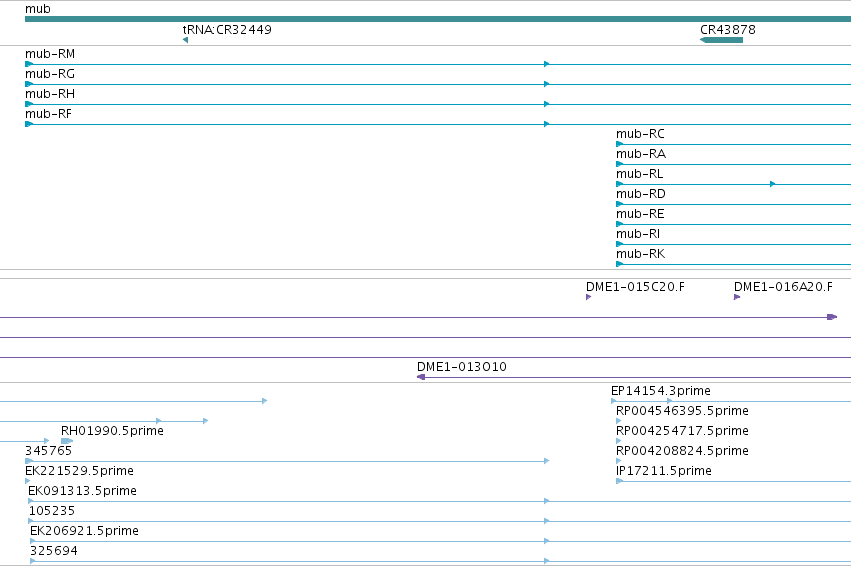The height and width of the screenshot is (566, 851).
Task: Select the mub-RG transcript label
Action: click(50, 74)
